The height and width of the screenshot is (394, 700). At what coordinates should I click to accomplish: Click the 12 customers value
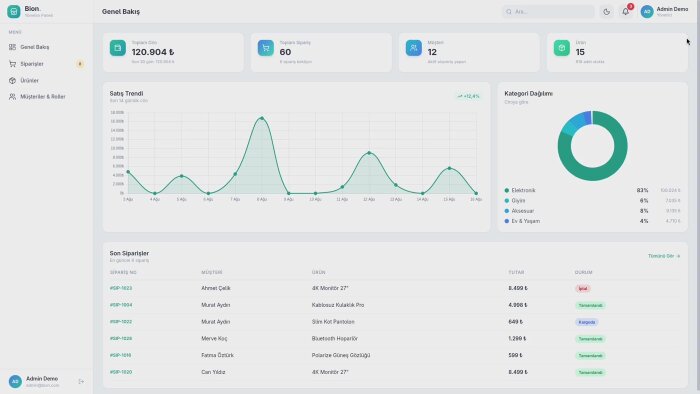tap(432, 52)
